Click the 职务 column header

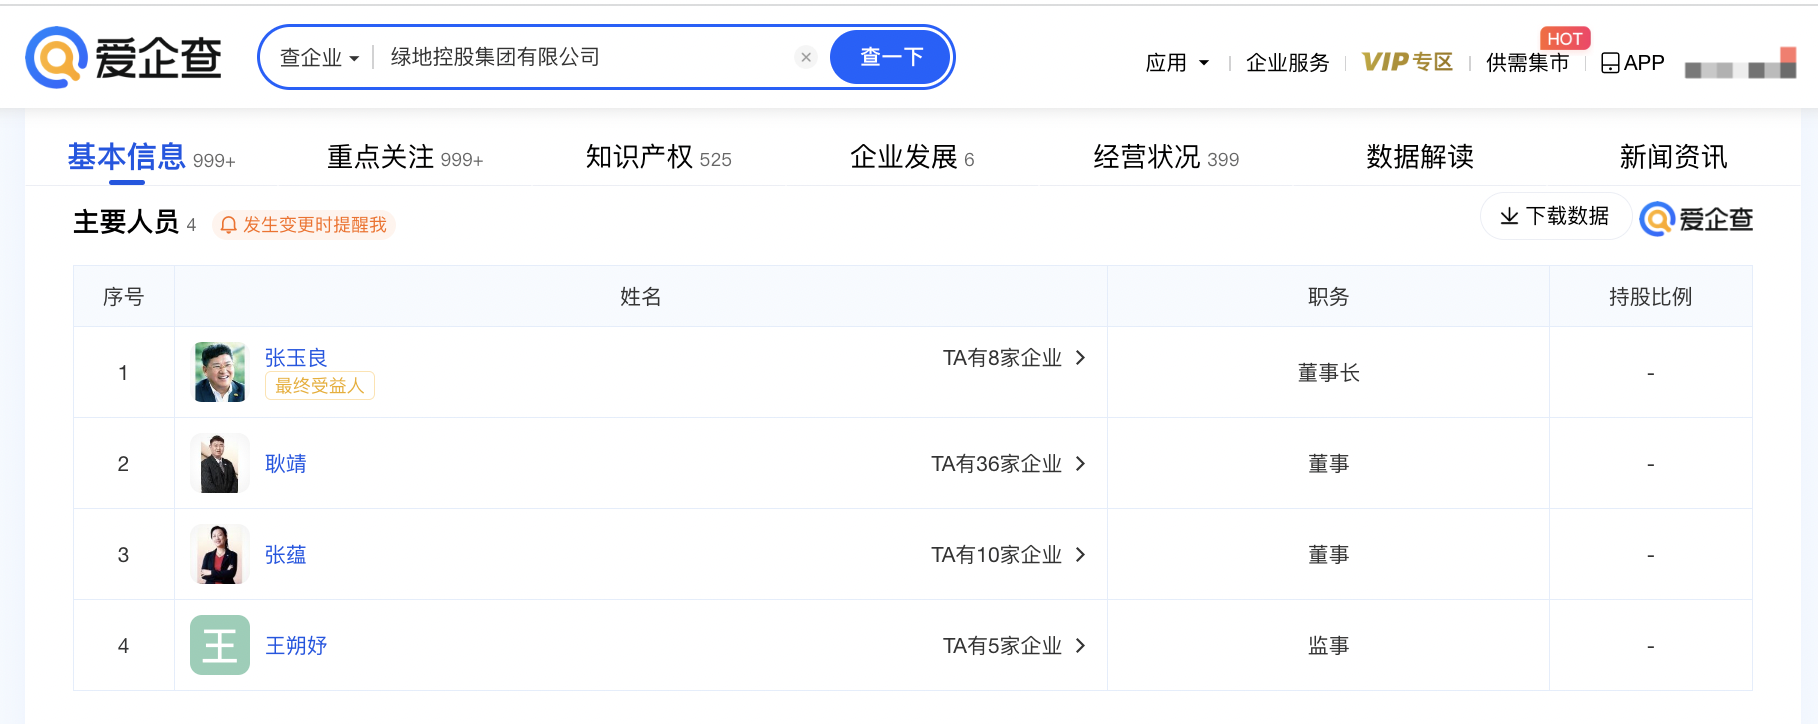pyautogui.click(x=1328, y=297)
